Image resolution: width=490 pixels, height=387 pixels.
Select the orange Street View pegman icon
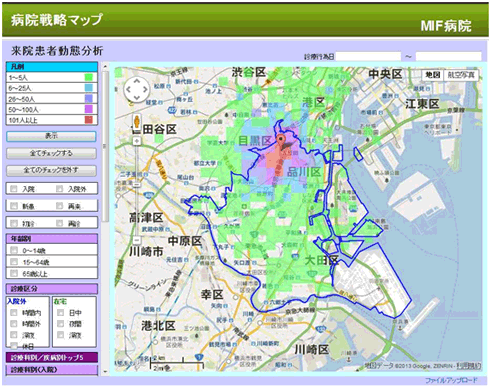136,122
